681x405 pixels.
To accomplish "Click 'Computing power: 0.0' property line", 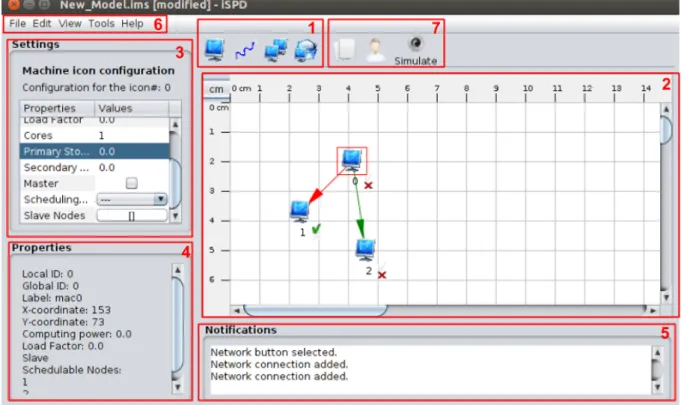I will (x=77, y=334).
